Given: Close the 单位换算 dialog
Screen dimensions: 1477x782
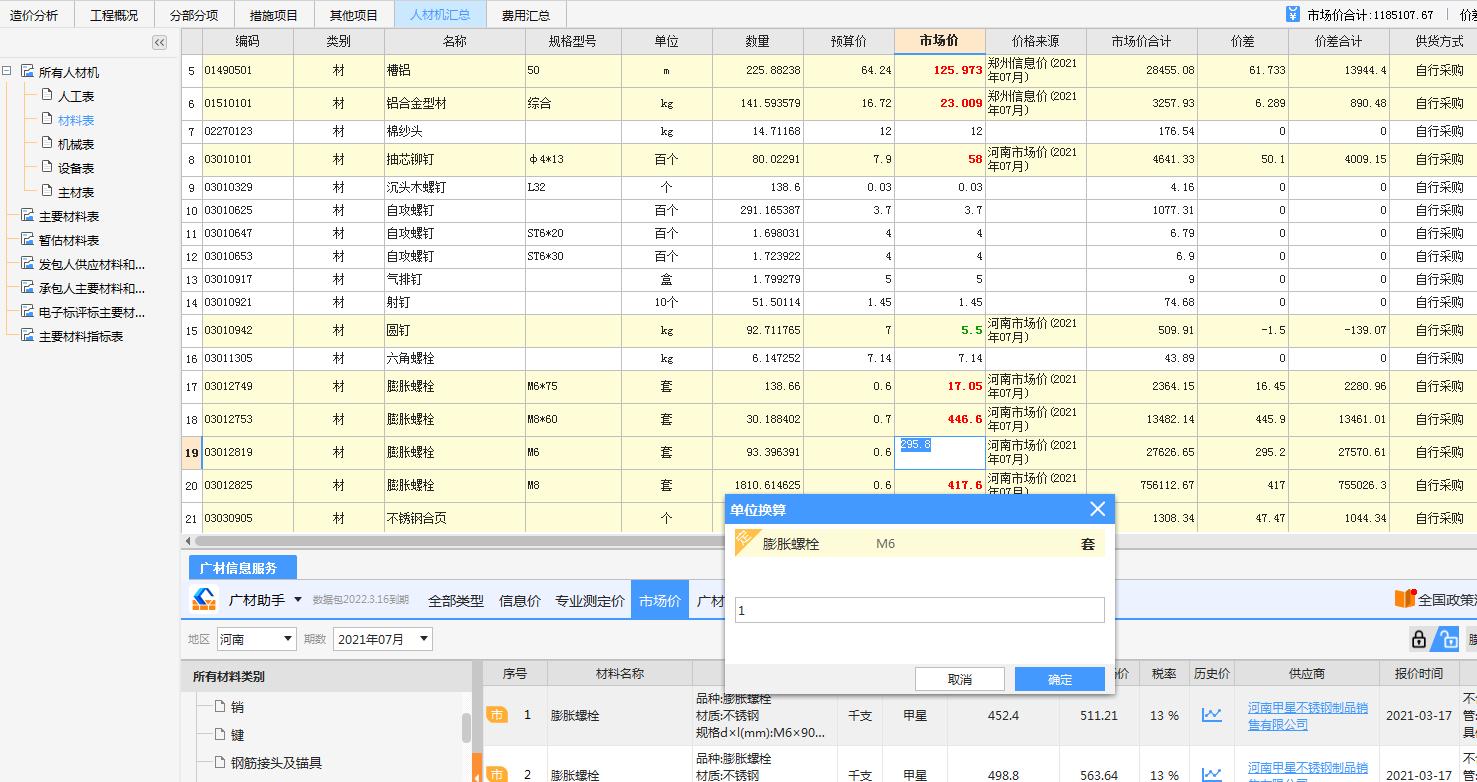Looking at the screenshot, I should pyautogui.click(x=1097, y=509).
